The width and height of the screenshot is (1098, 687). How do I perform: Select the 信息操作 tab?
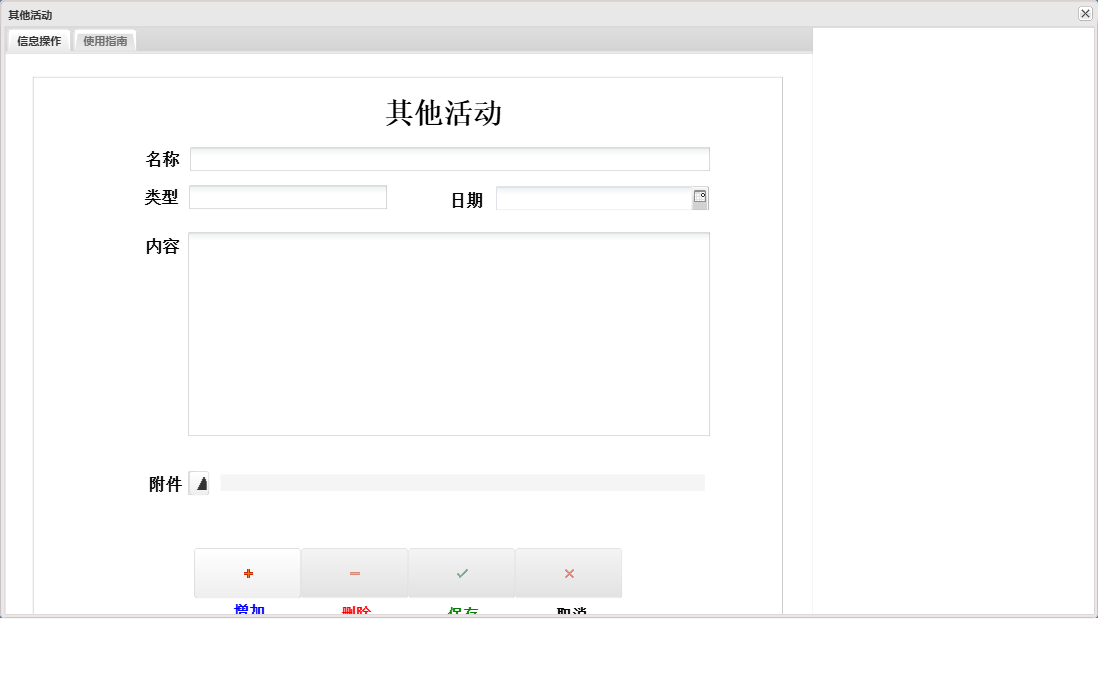point(37,41)
